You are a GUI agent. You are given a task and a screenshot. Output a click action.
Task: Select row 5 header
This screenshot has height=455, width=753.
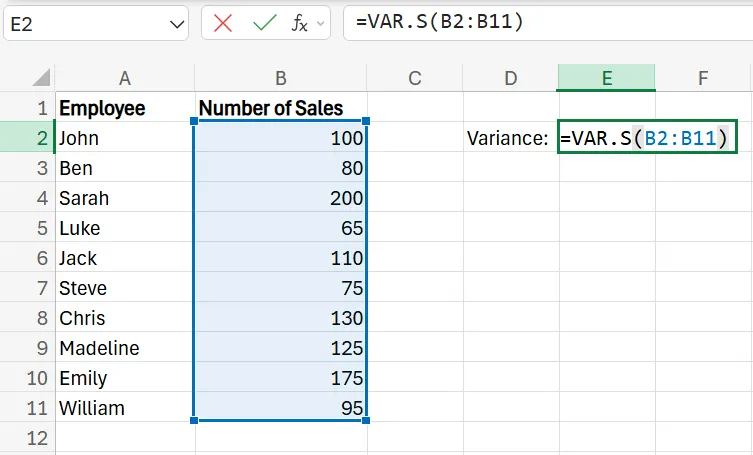click(27, 228)
